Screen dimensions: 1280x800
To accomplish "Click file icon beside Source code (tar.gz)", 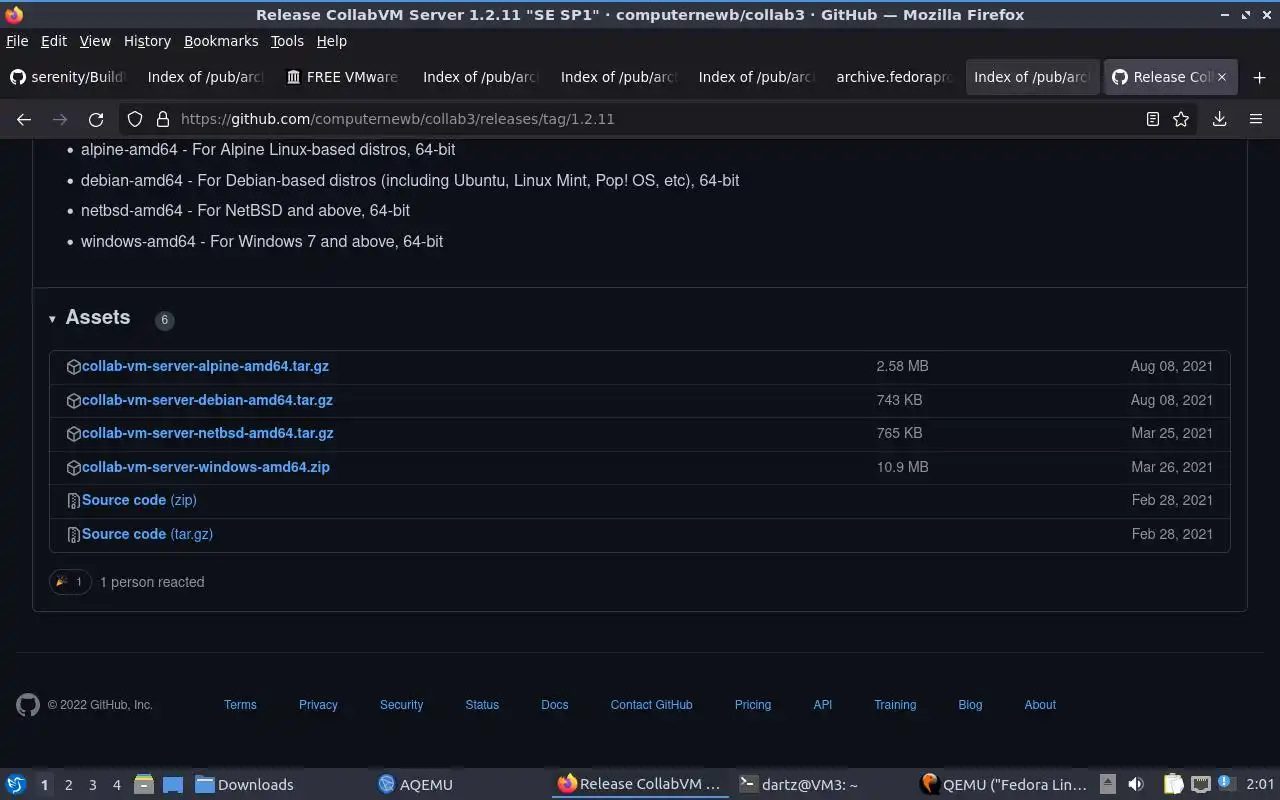I will [73, 535].
